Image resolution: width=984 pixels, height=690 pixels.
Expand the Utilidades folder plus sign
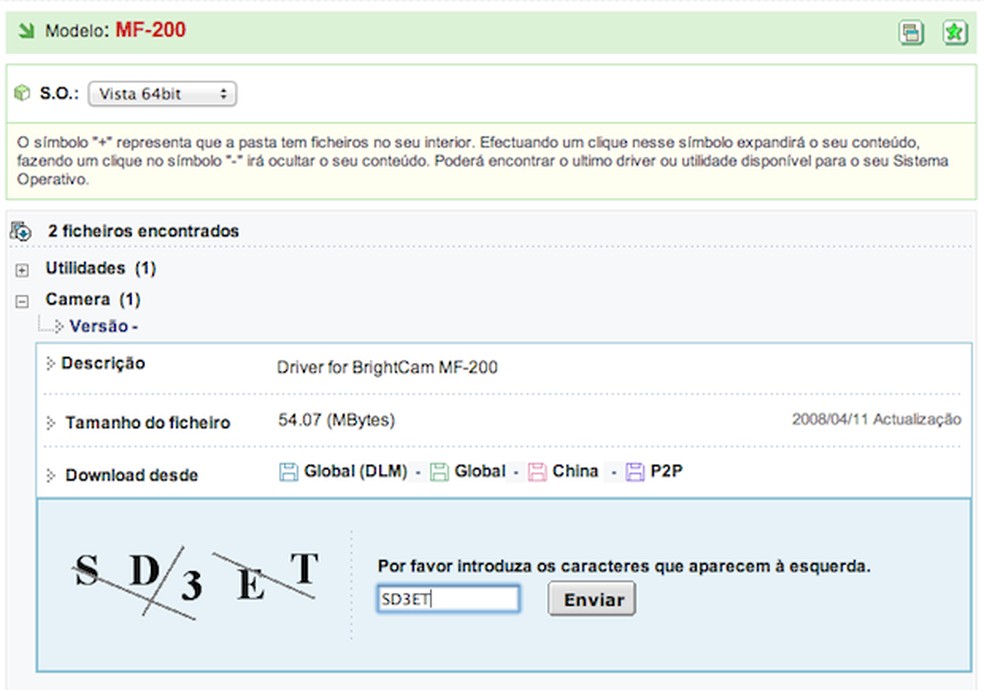(22, 270)
